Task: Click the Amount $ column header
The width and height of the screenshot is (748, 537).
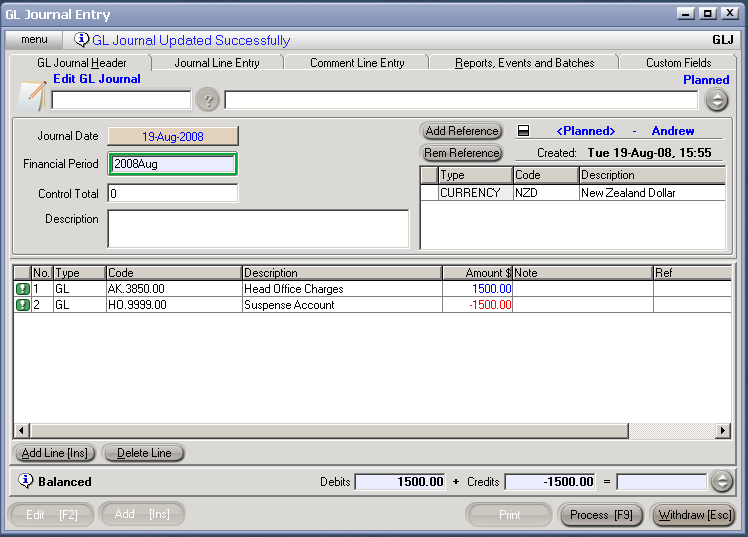Action: point(478,273)
